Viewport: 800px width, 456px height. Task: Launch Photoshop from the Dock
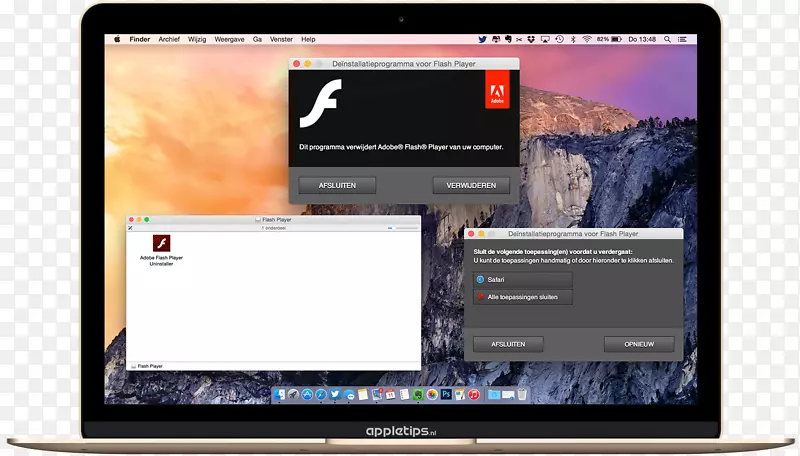[446, 394]
